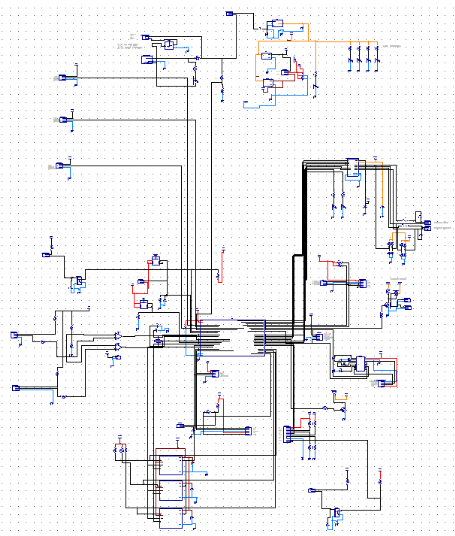Select the large central microcontroller block

(x=232, y=338)
